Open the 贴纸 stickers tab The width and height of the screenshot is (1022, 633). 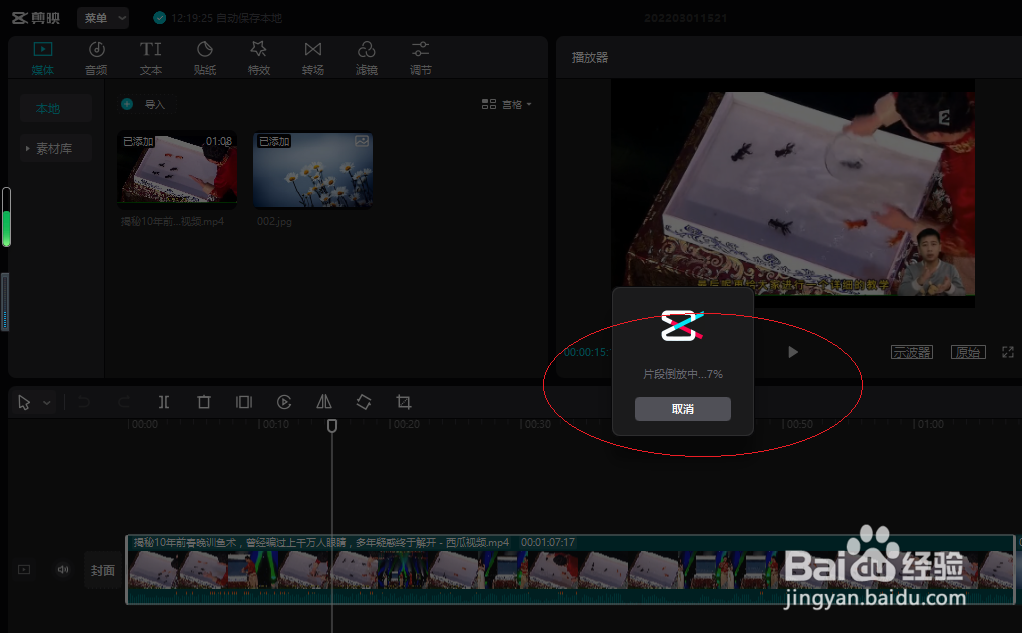click(x=205, y=58)
